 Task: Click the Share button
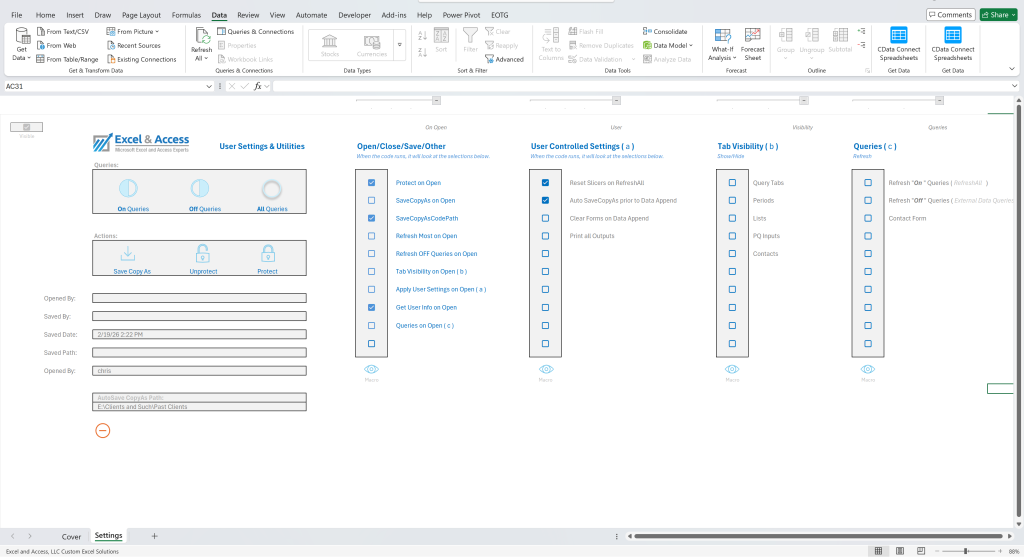[x=998, y=14]
